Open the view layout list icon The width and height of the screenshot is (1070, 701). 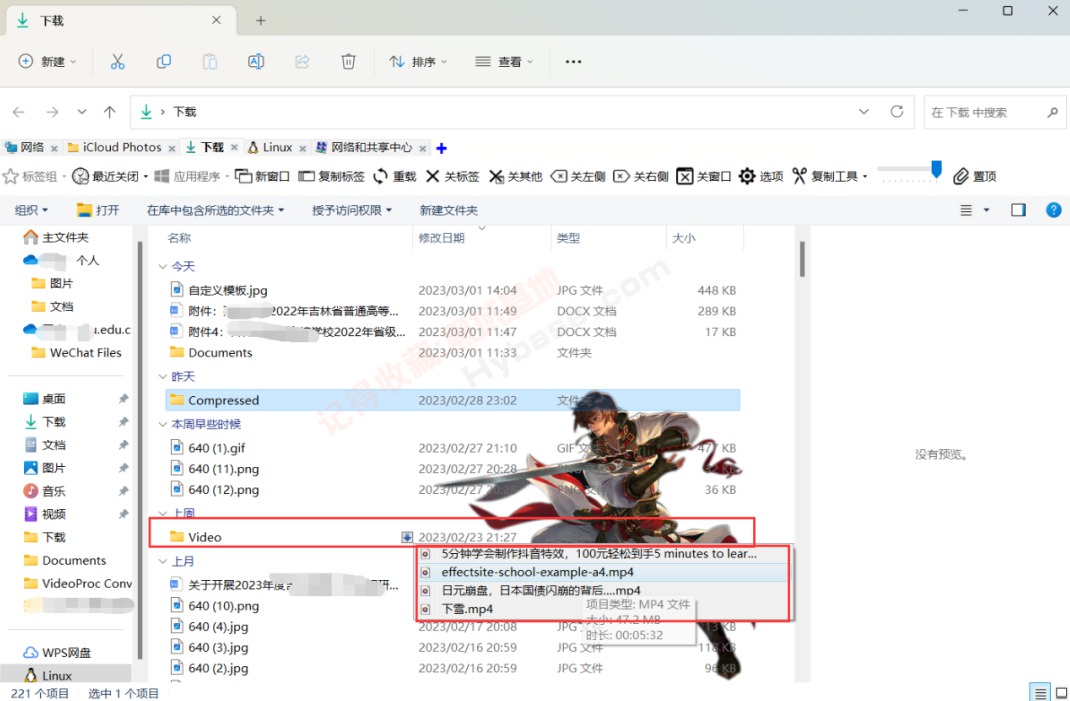click(x=966, y=210)
